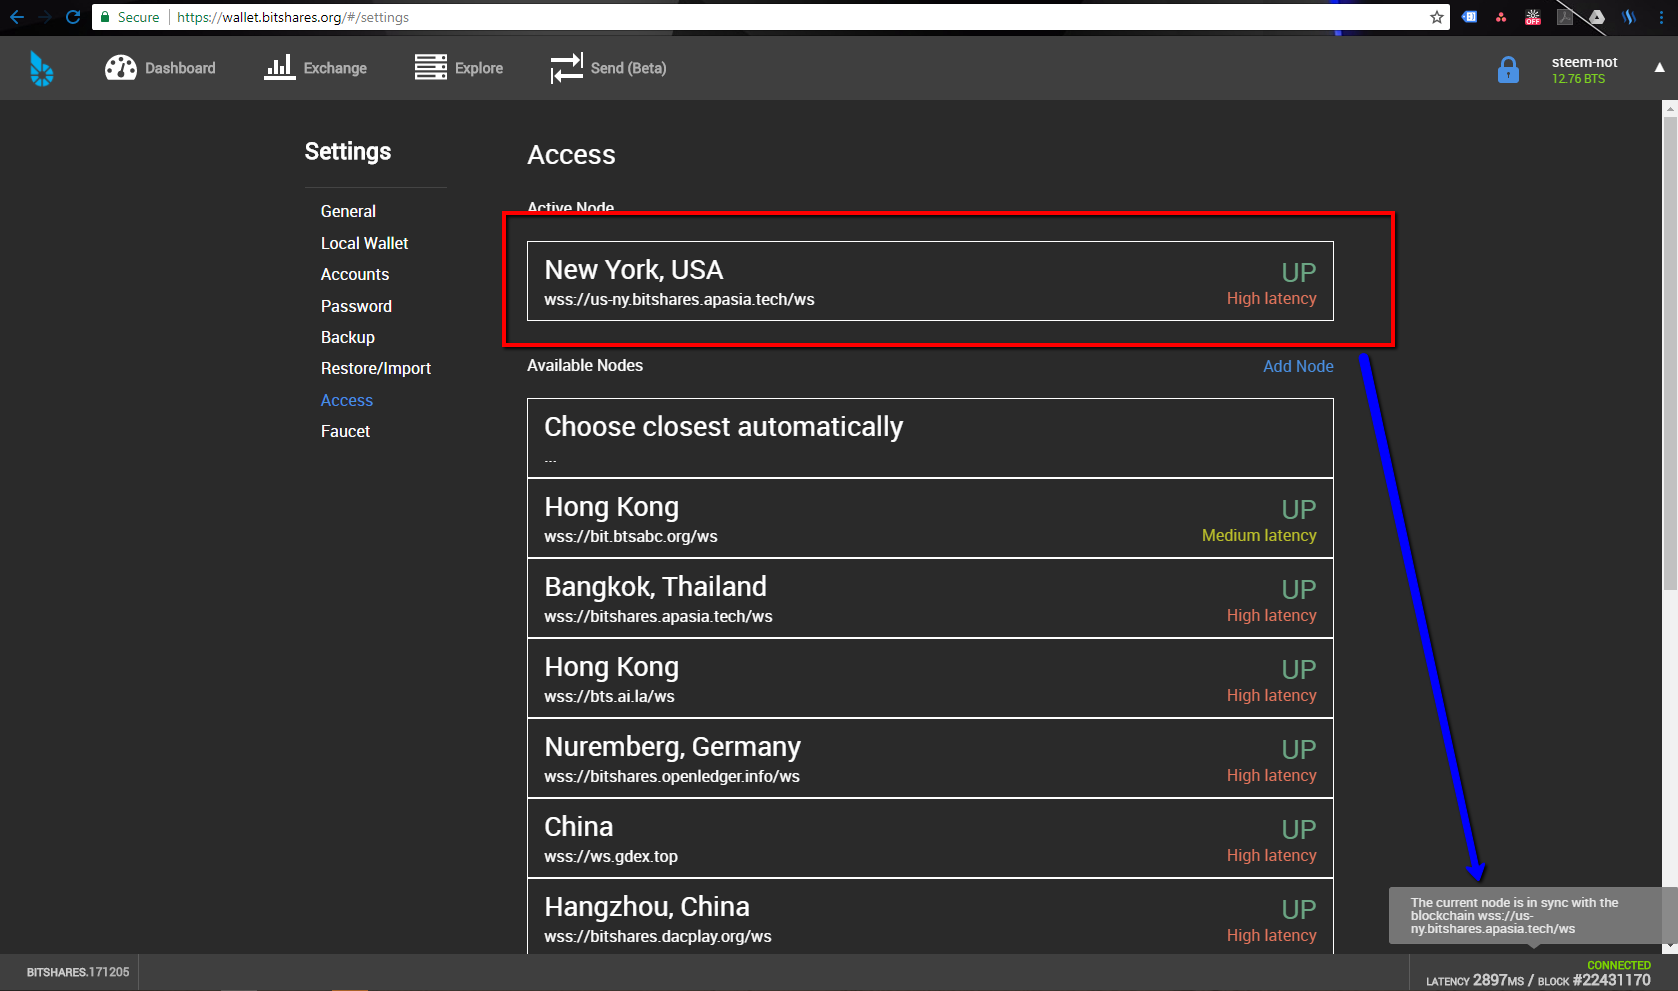1678x991 pixels.
Task: Click the steem-not account name
Action: coord(1584,62)
